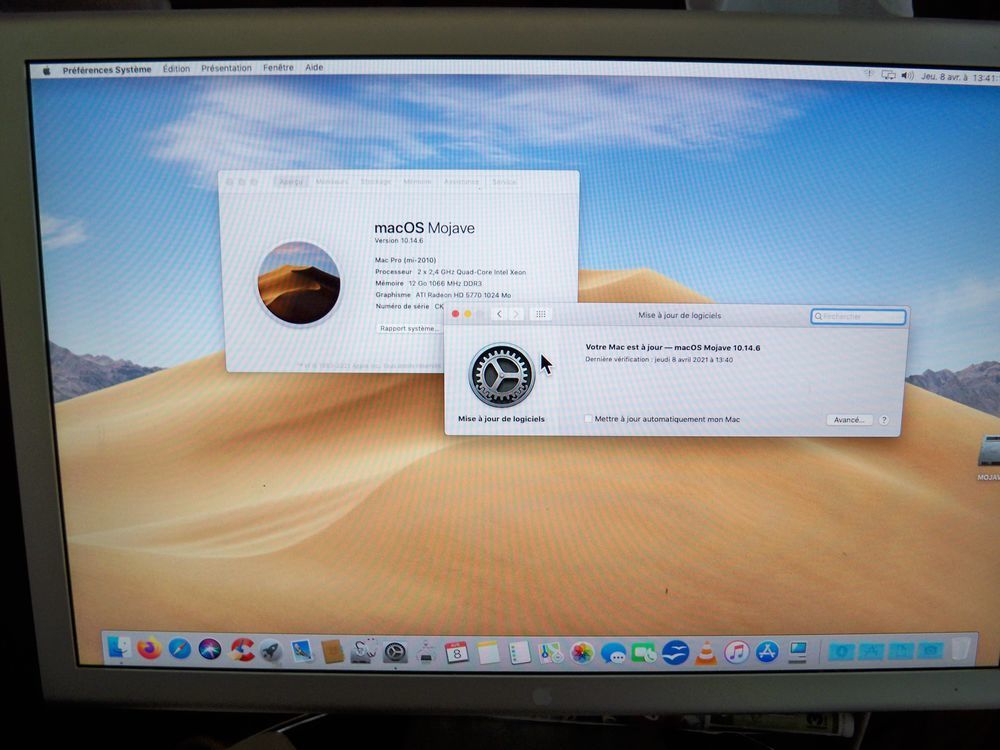Open FaceTime in the Dock
This screenshot has width=1000, height=750.
point(643,654)
